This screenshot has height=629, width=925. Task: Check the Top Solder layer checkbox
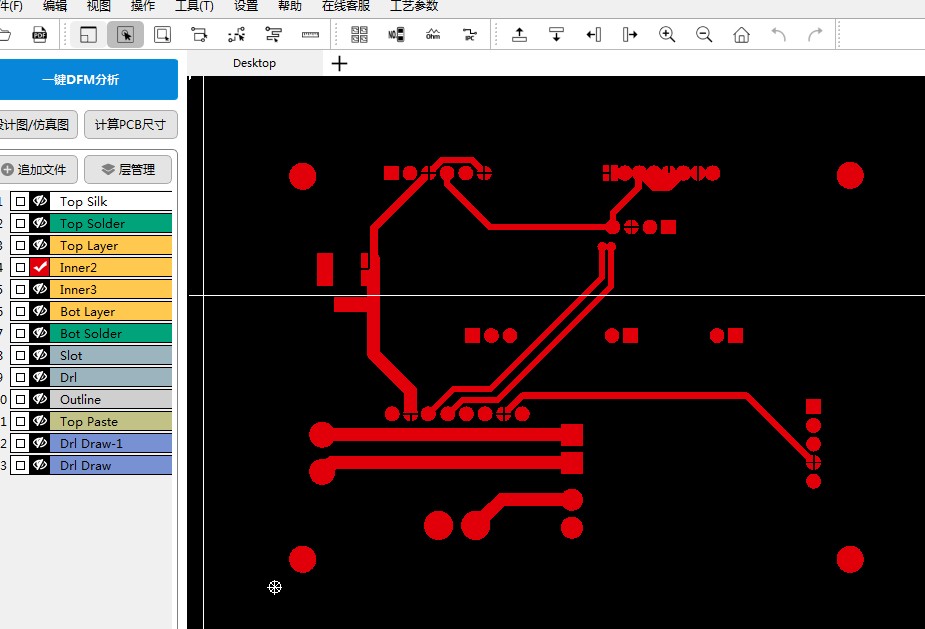tap(21, 223)
